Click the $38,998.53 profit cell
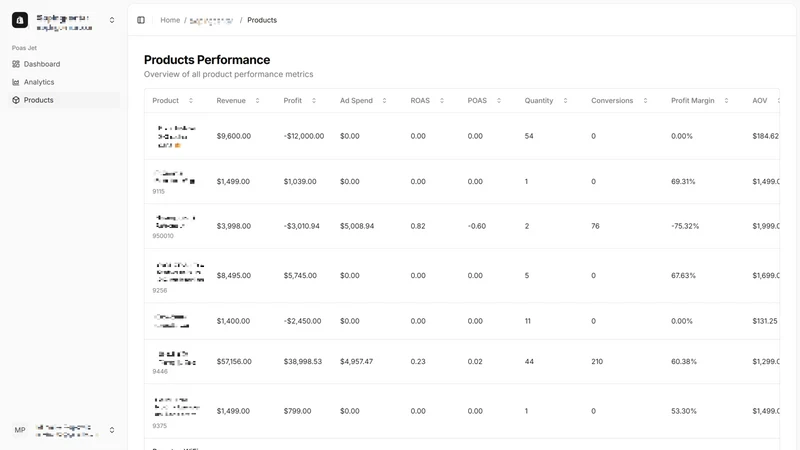The width and height of the screenshot is (800, 450). (303, 361)
